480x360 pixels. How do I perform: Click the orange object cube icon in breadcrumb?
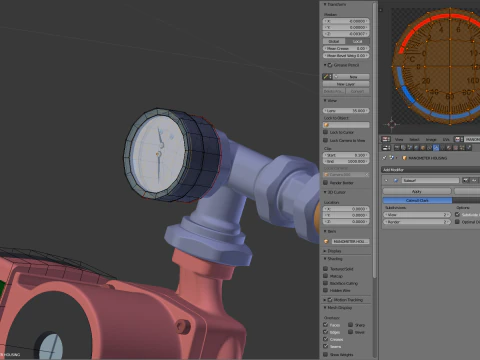pyautogui.click(x=404, y=158)
